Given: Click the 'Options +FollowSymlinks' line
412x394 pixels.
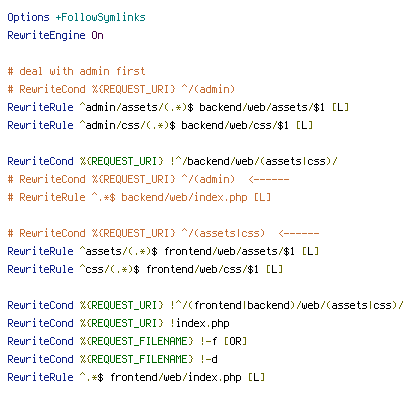Looking at the screenshot, I should tap(76, 17).
